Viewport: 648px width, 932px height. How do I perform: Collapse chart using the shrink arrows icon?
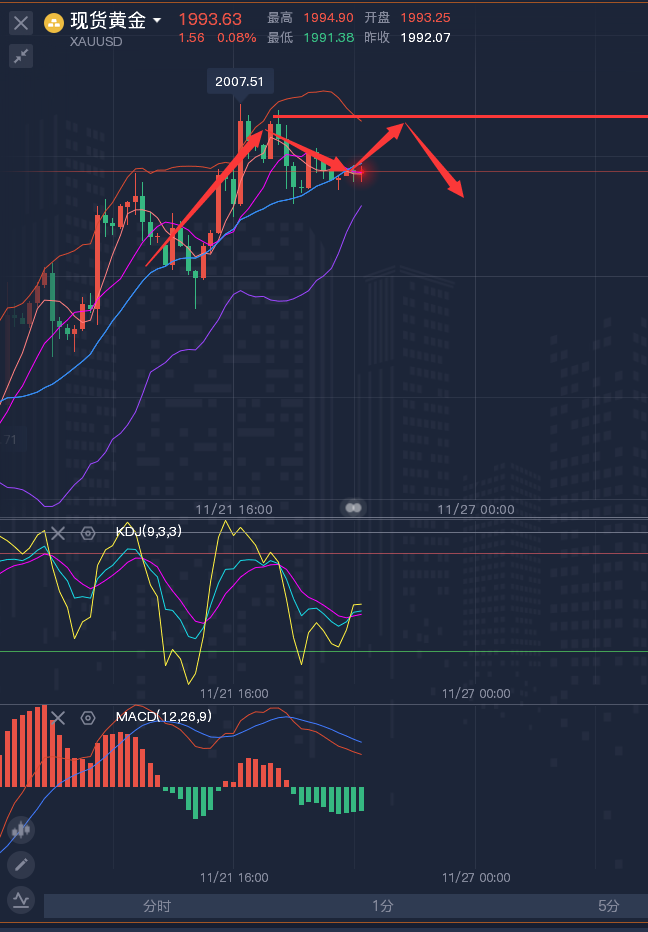pyautogui.click(x=21, y=56)
